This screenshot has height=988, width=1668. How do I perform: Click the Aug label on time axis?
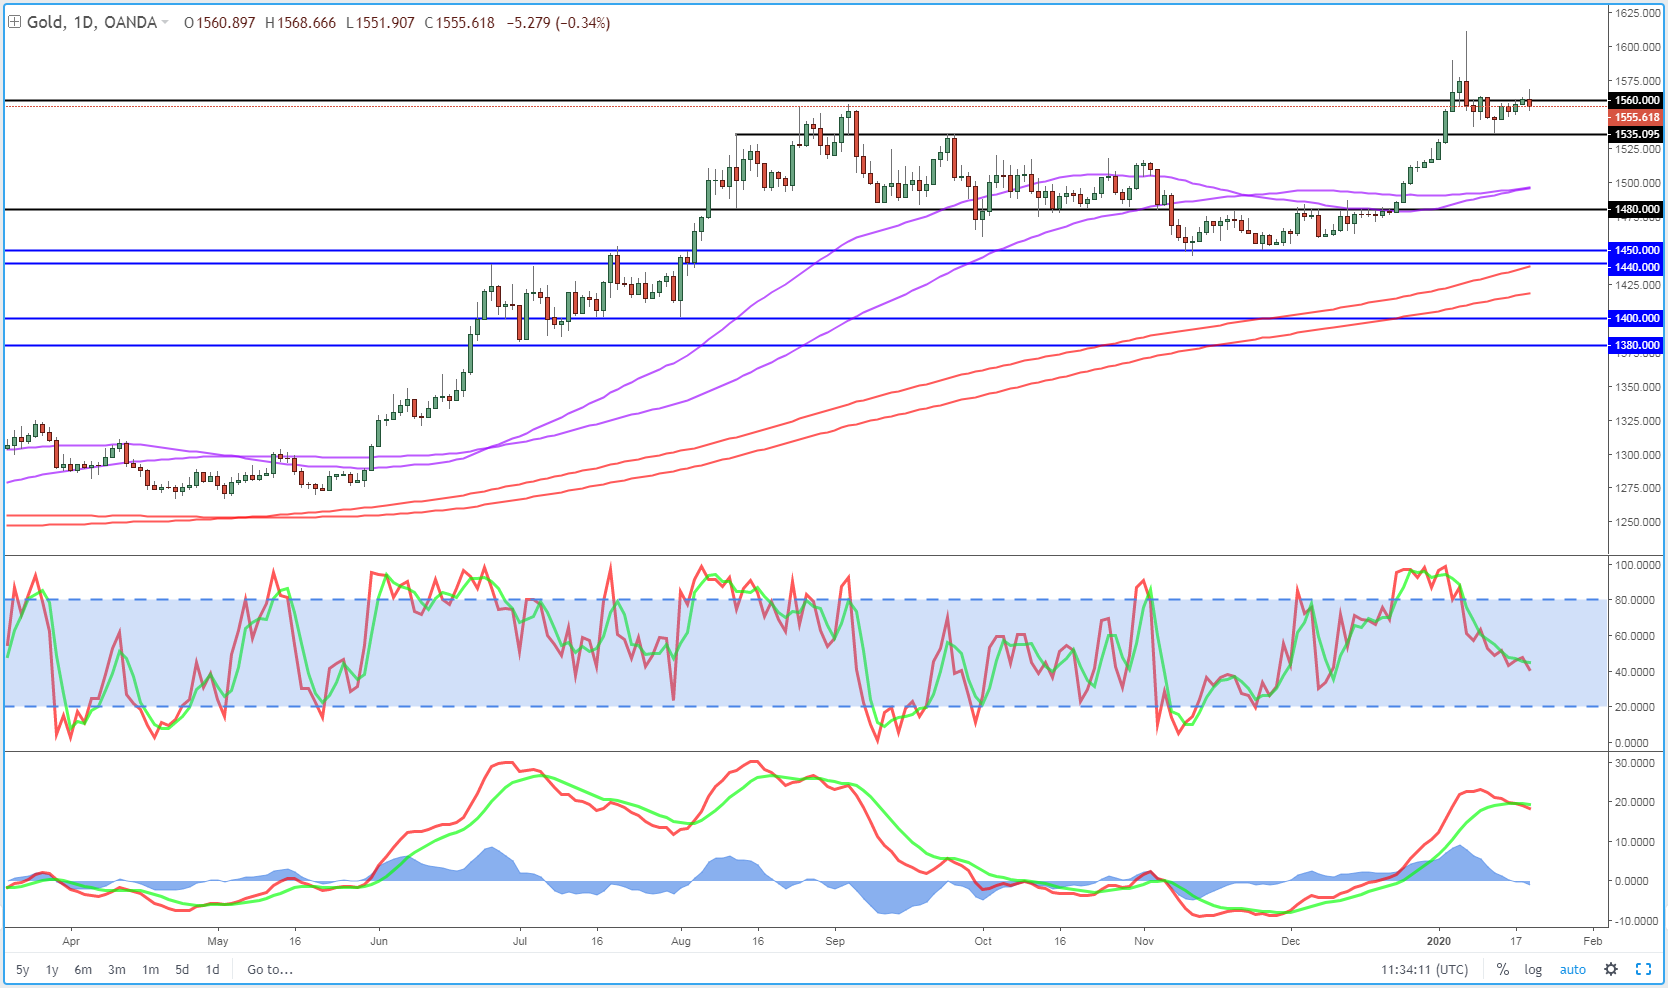pyautogui.click(x=681, y=941)
